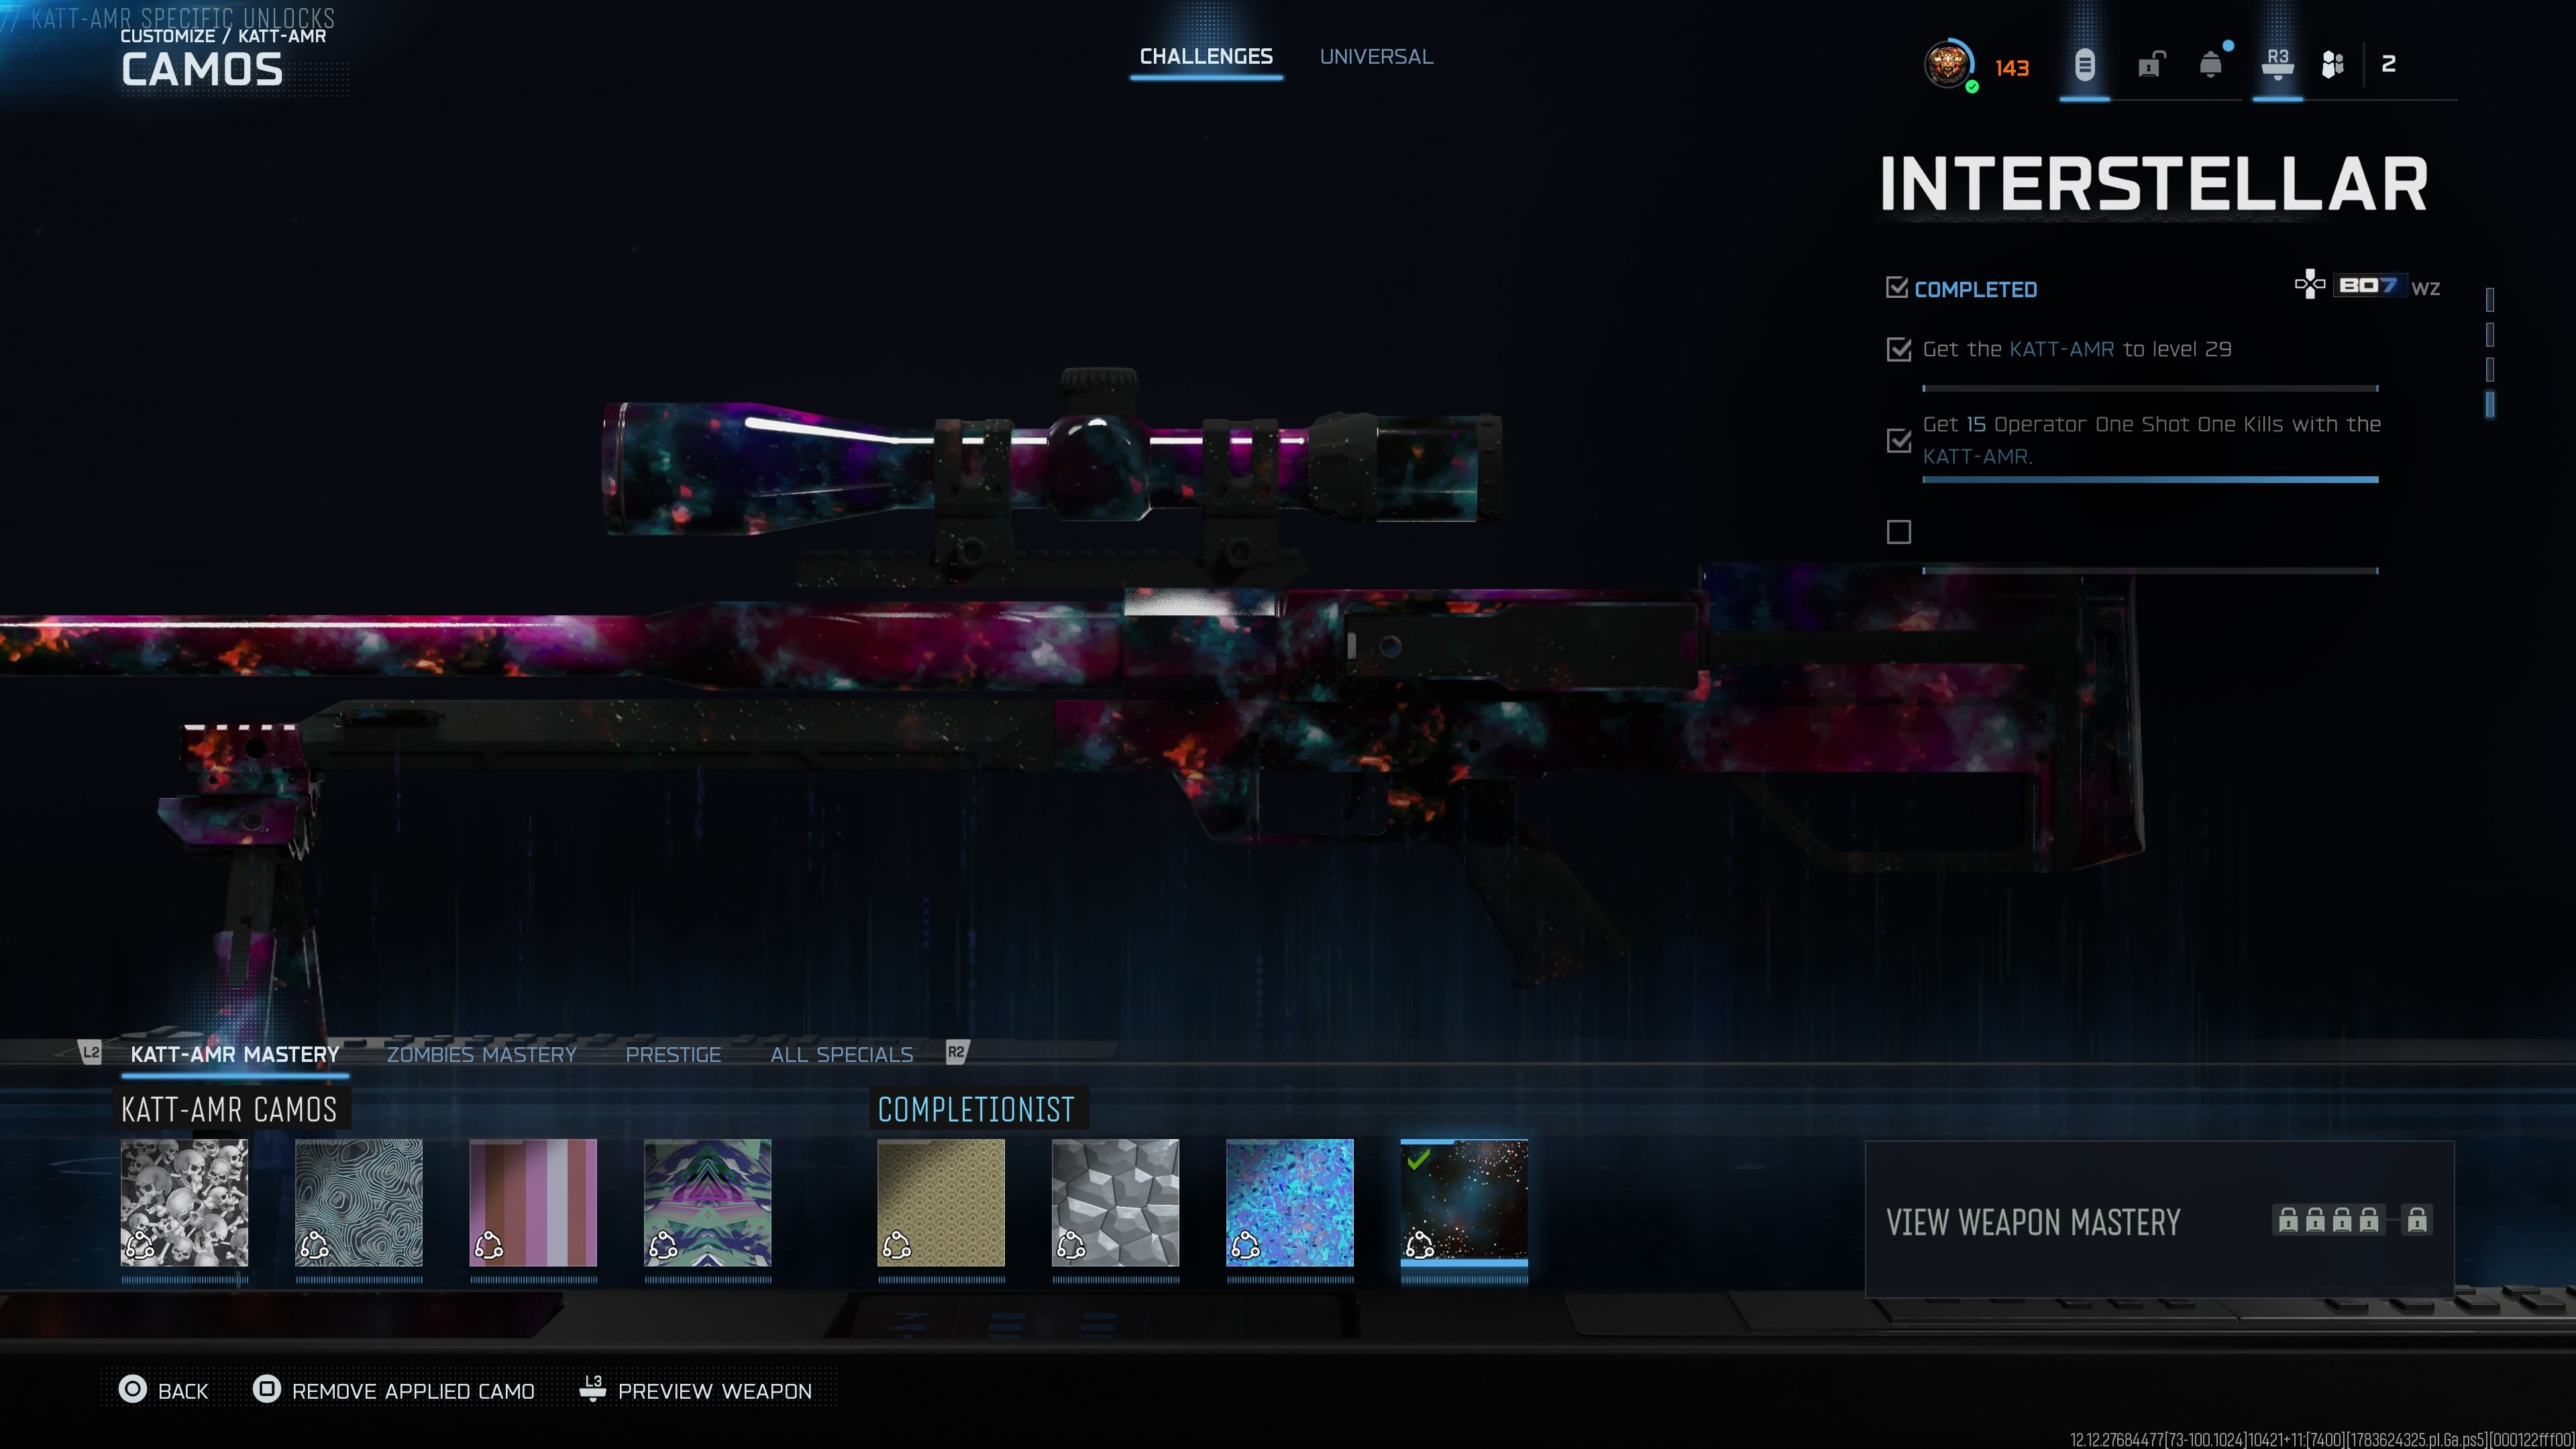Click the L3 Preview Weapon icon

(593, 1389)
